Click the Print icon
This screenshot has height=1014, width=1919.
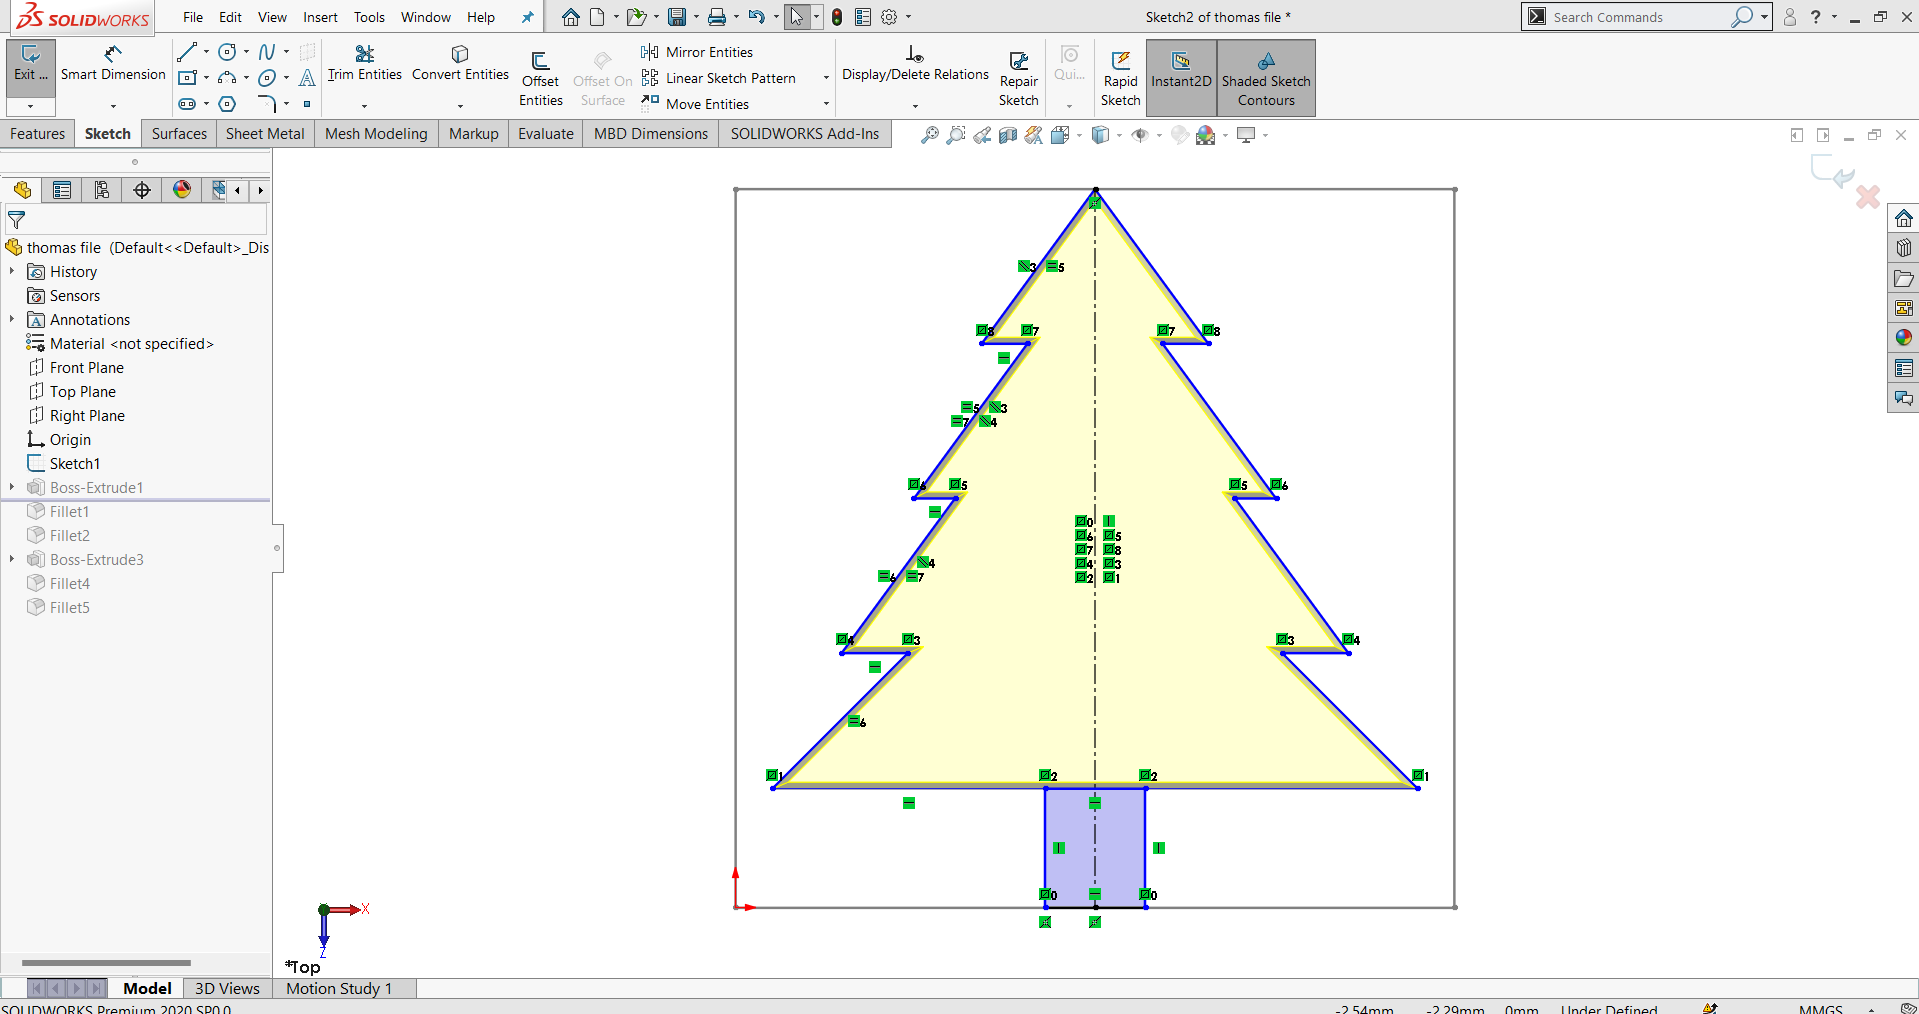(717, 17)
